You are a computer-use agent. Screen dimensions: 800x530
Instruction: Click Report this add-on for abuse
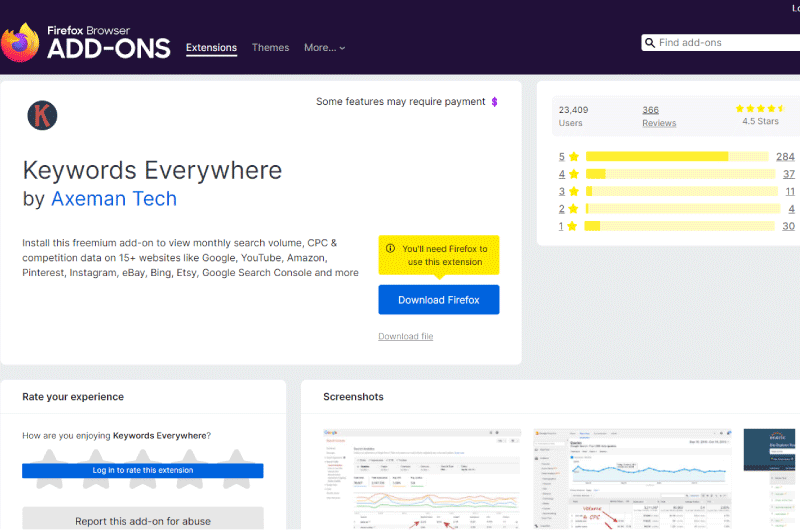click(143, 520)
